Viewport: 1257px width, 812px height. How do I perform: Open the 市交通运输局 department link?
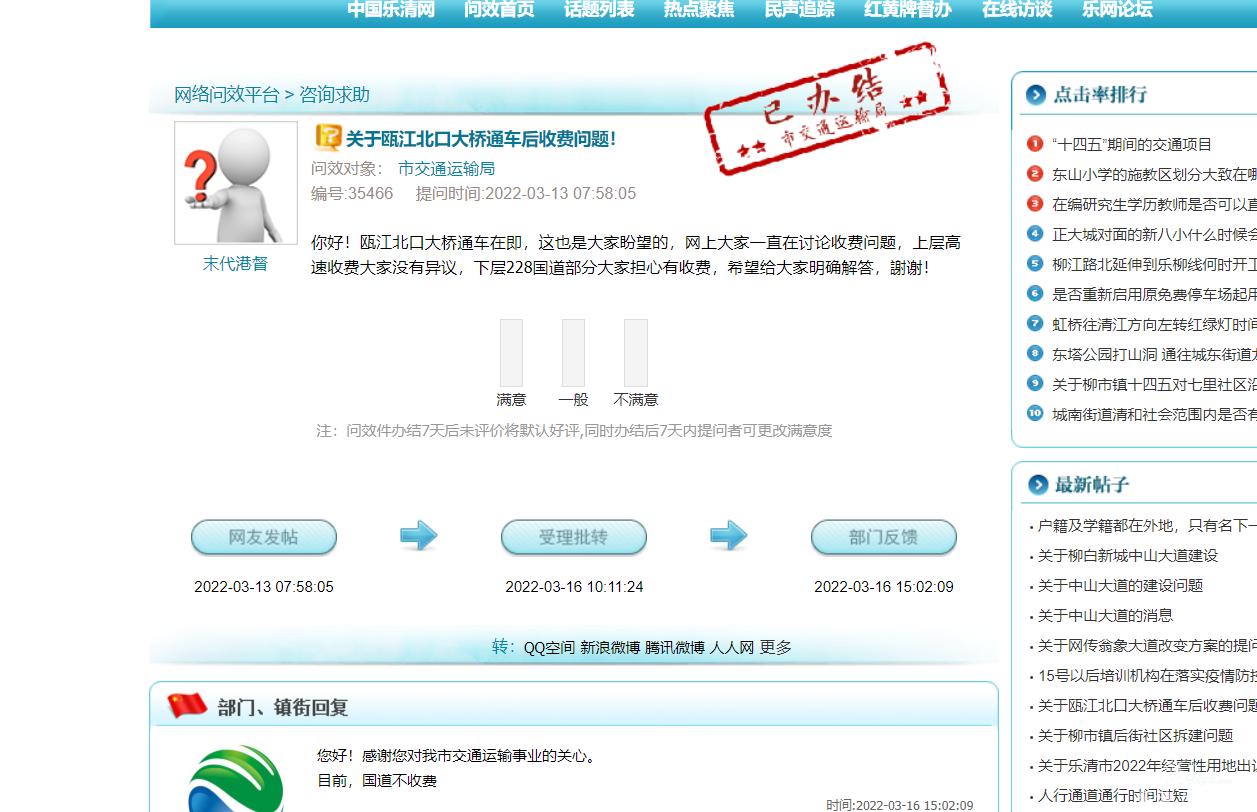click(446, 169)
